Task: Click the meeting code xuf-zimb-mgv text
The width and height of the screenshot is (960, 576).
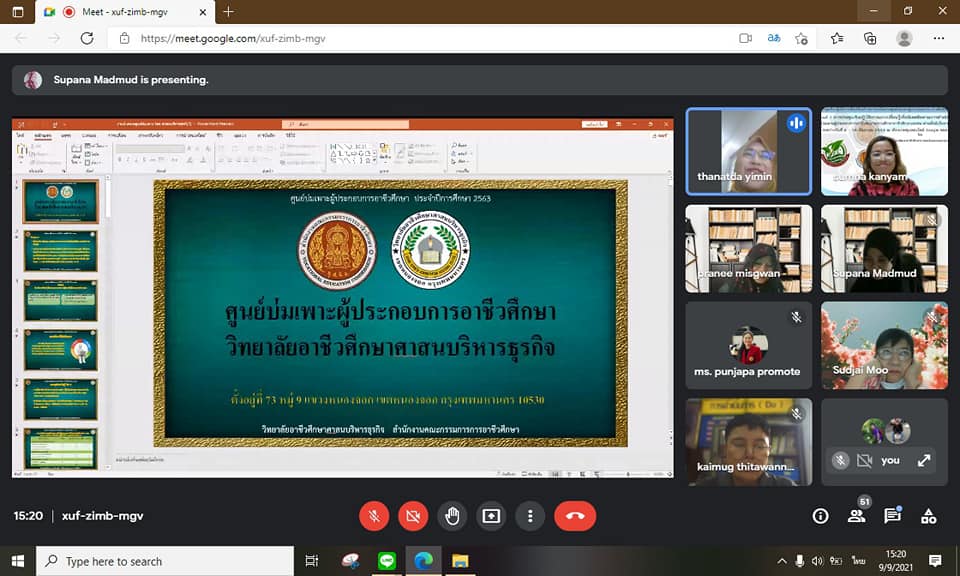Action: coord(102,516)
